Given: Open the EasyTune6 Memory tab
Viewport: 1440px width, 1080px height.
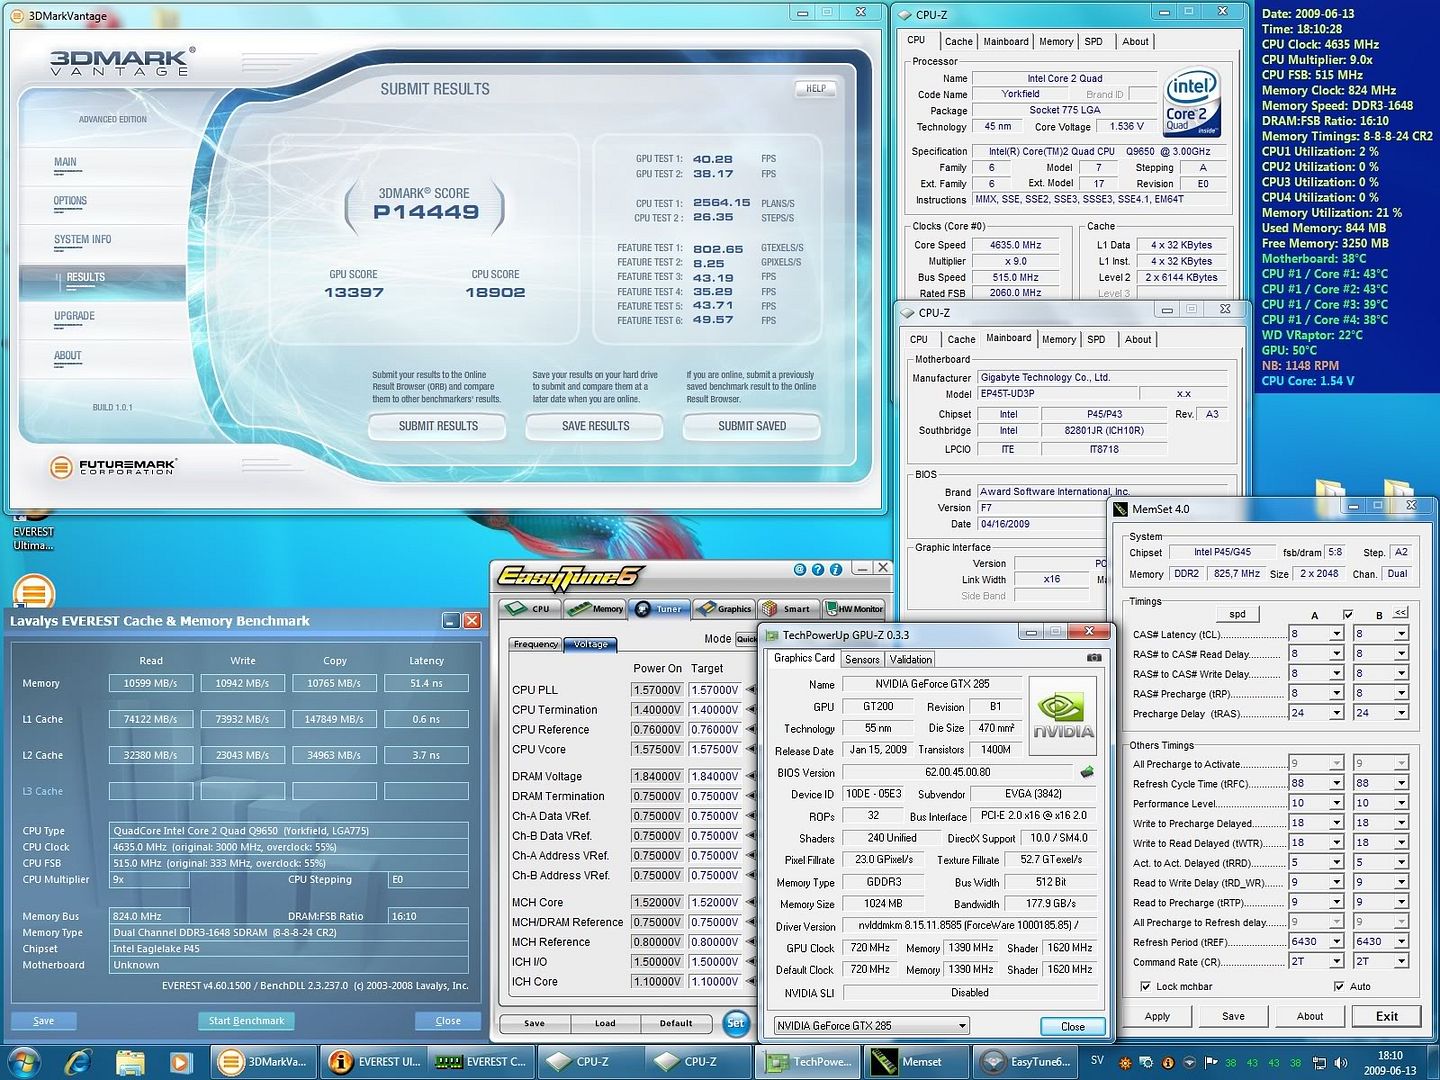Looking at the screenshot, I should coord(595,608).
